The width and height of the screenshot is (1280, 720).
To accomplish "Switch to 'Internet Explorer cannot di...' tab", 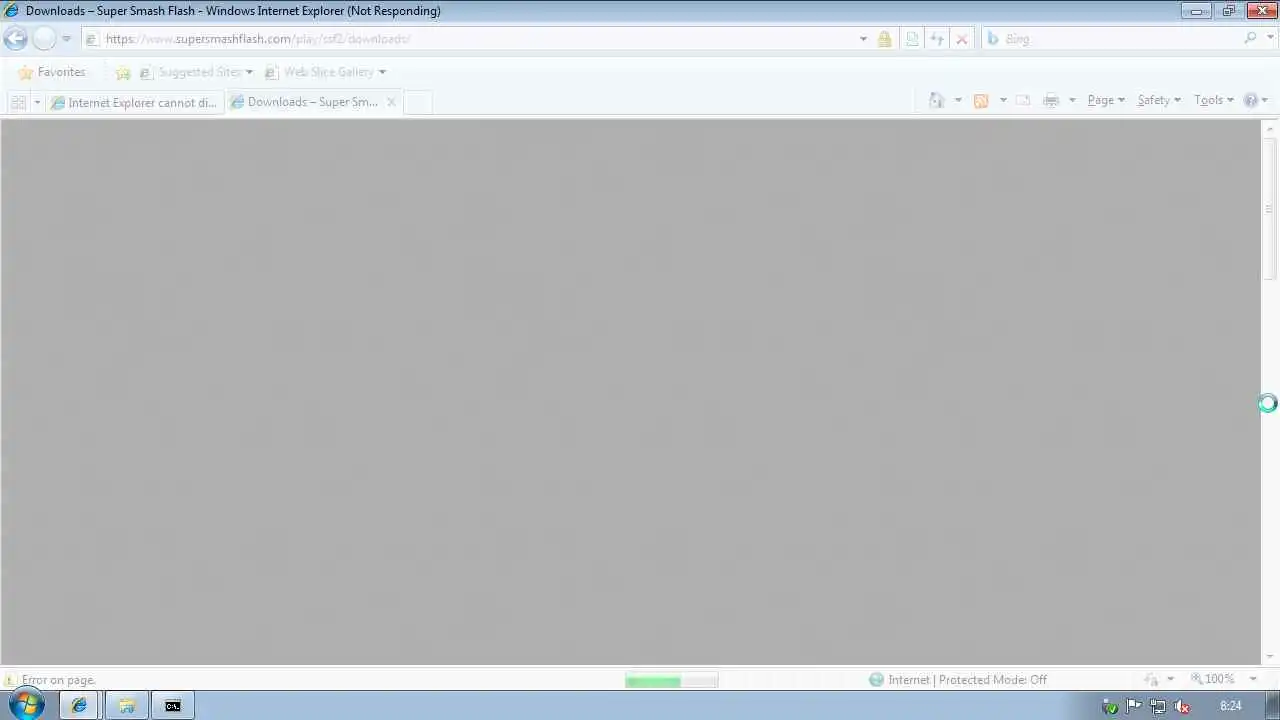I will tap(134, 102).
